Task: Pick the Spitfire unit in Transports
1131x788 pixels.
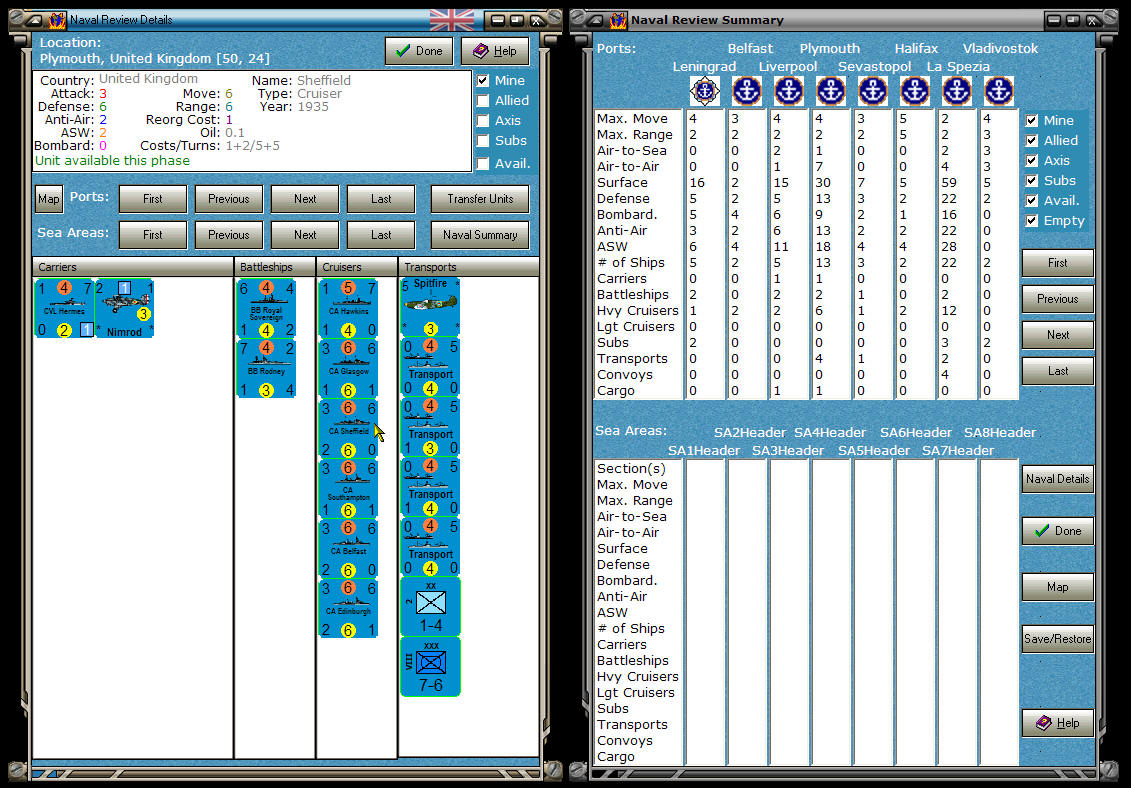Action: 431,308
